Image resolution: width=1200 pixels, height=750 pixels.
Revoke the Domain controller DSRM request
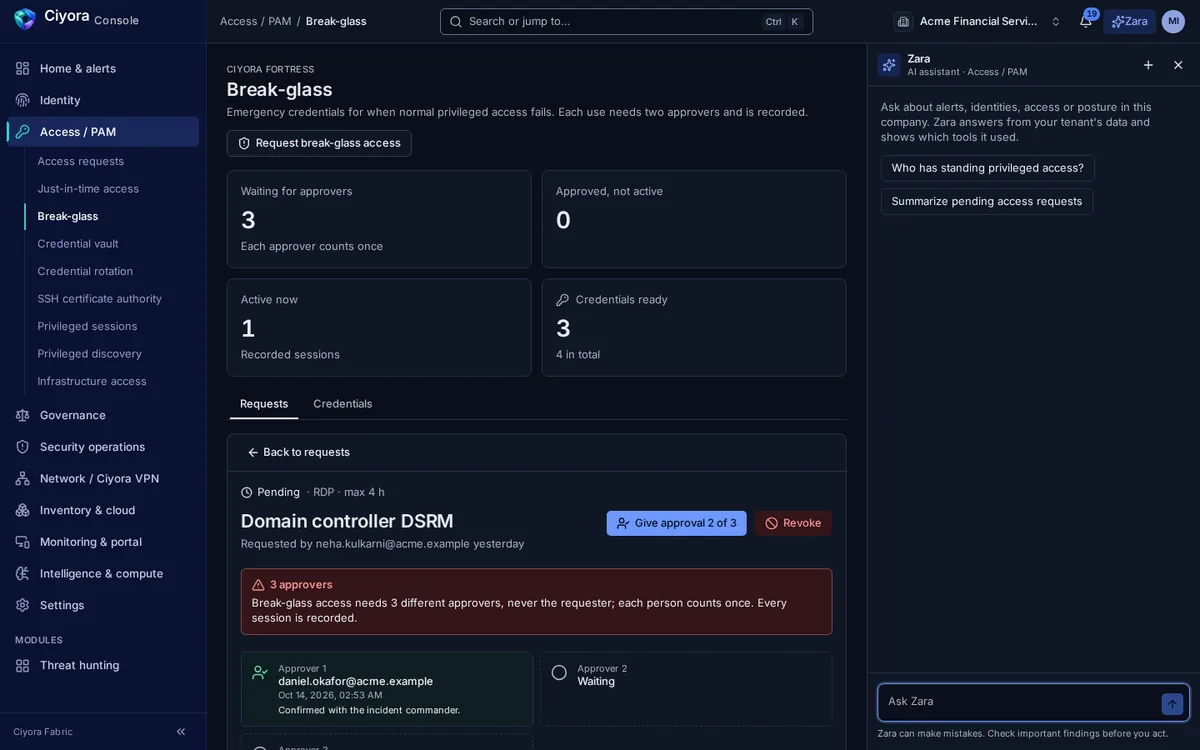[x=793, y=523]
